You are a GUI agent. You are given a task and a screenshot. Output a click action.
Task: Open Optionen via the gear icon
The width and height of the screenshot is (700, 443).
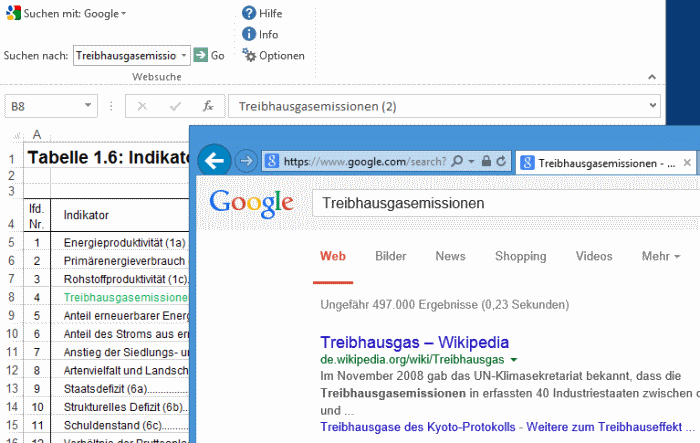point(249,55)
